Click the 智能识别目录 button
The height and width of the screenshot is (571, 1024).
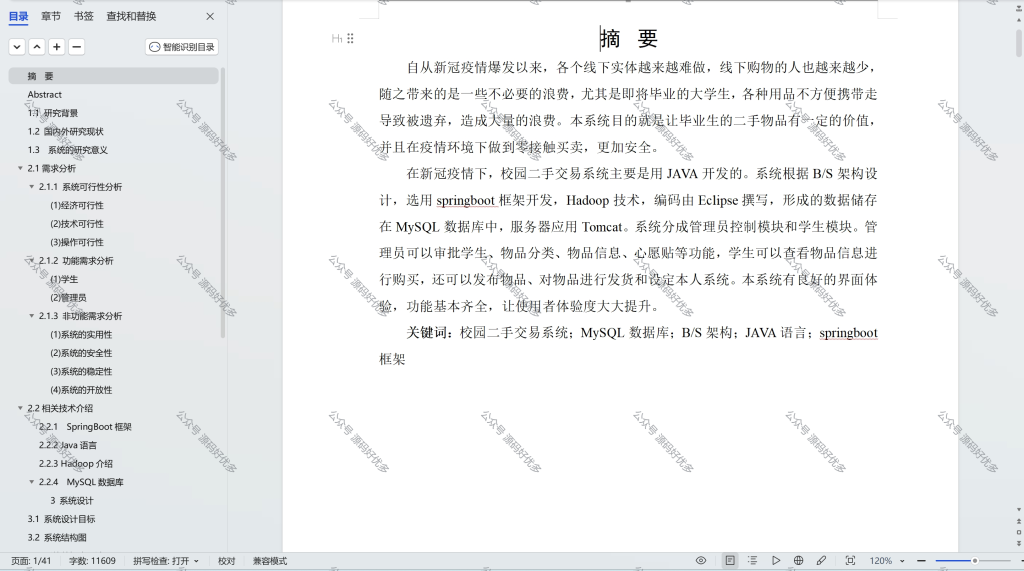point(182,47)
